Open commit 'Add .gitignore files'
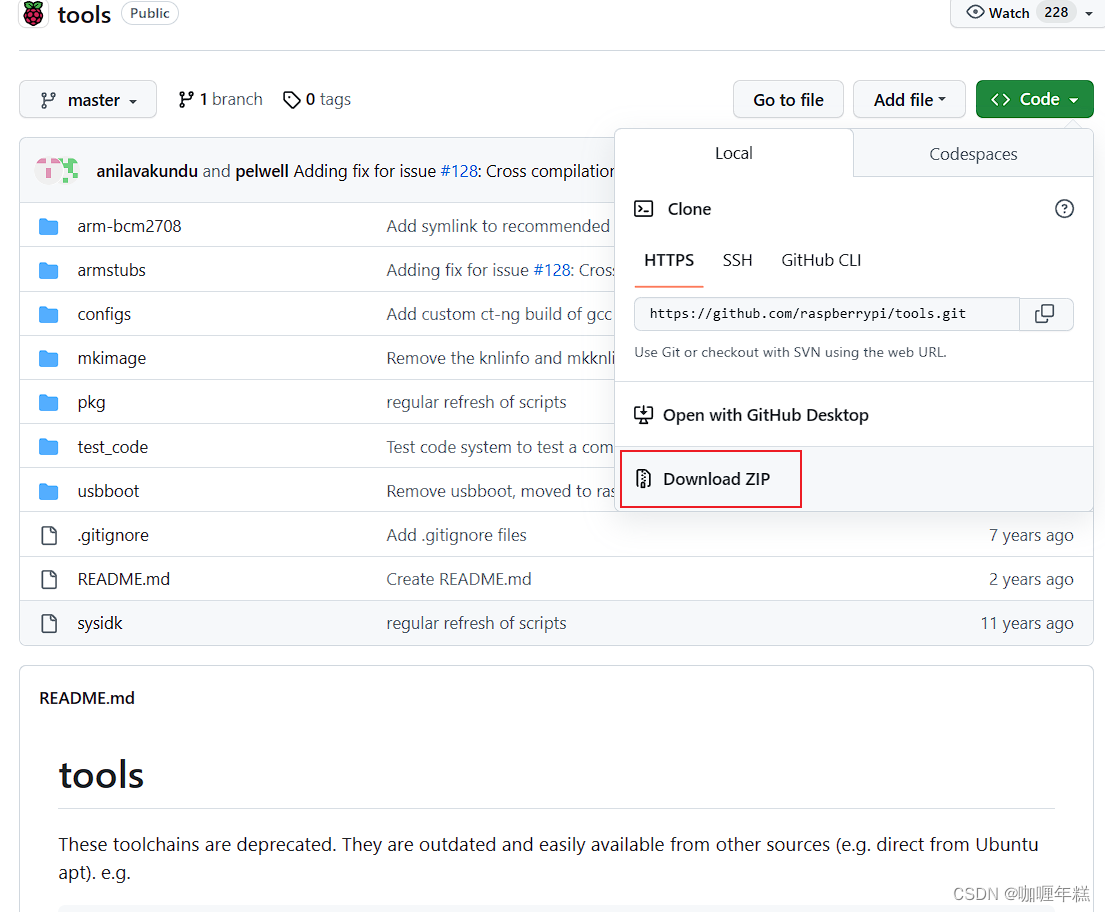Image resolution: width=1105 pixels, height=912 pixels. point(456,535)
